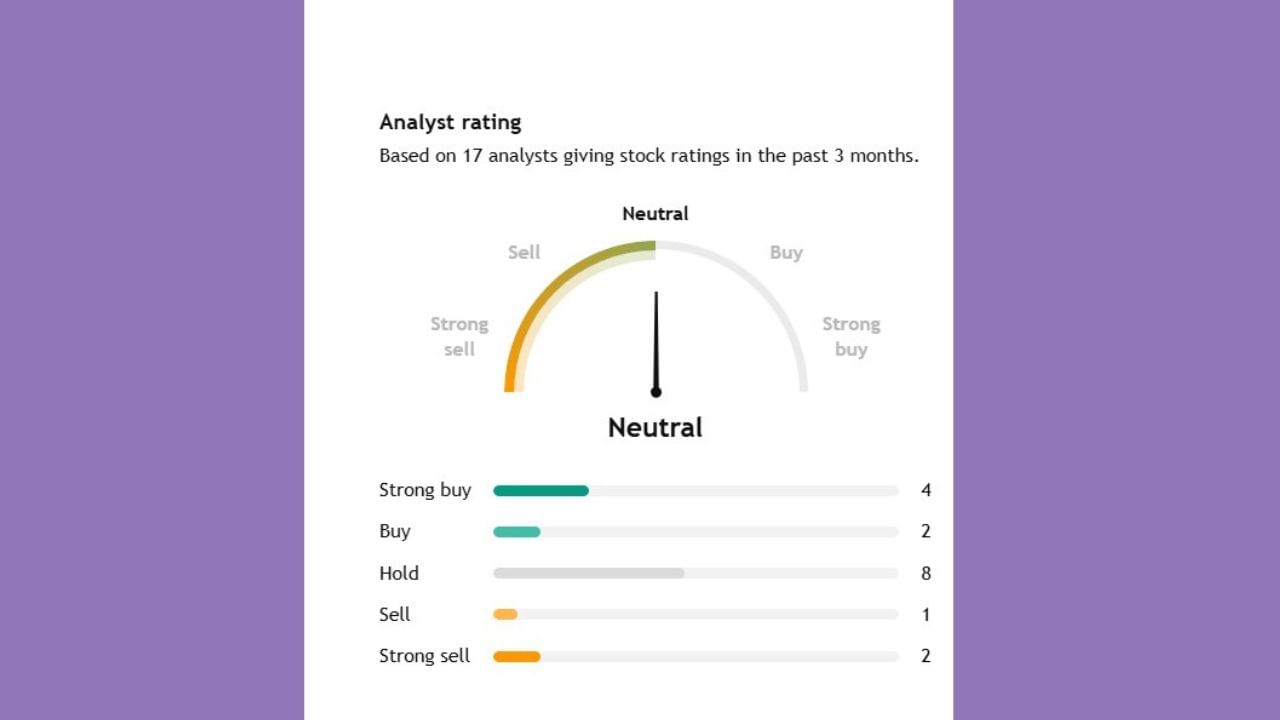Image resolution: width=1280 pixels, height=720 pixels.
Task: Click the light teal Buy progress bar
Action: click(516, 532)
